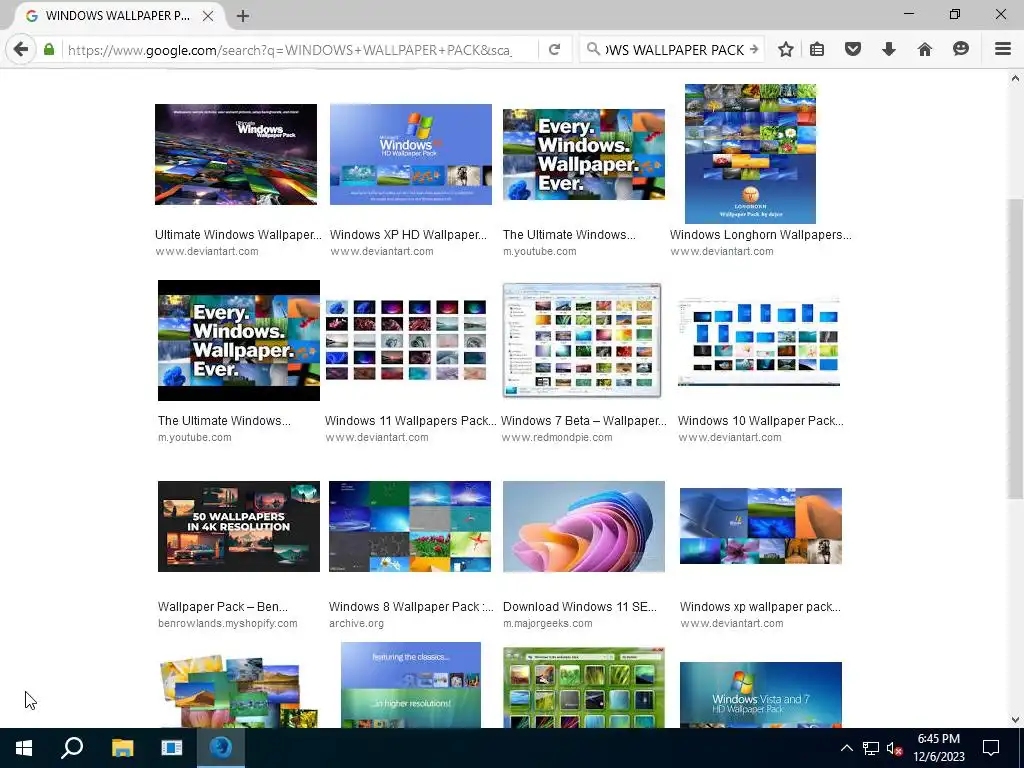This screenshot has height=768, width=1024.
Task: Open the 6:45 PM clock and date
Action: point(938,748)
